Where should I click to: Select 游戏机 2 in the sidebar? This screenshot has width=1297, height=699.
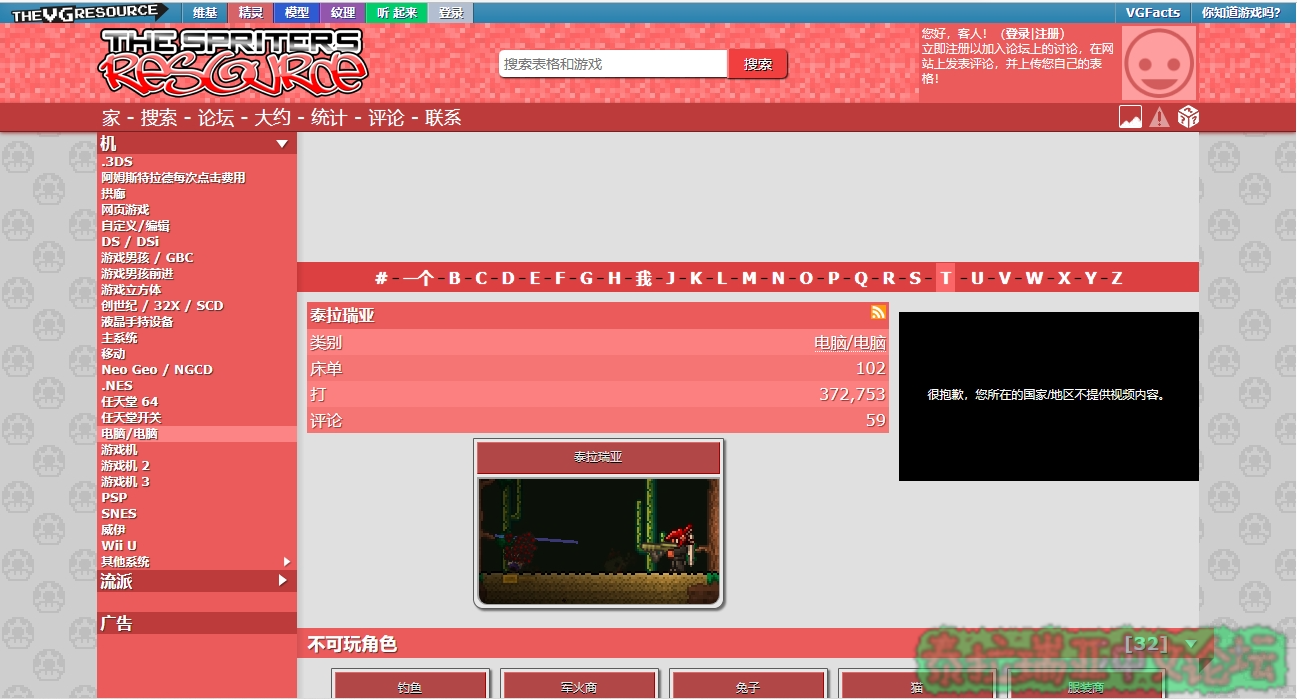tap(126, 465)
